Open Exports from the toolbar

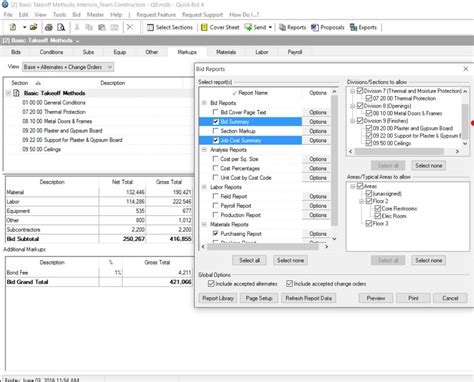363,27
